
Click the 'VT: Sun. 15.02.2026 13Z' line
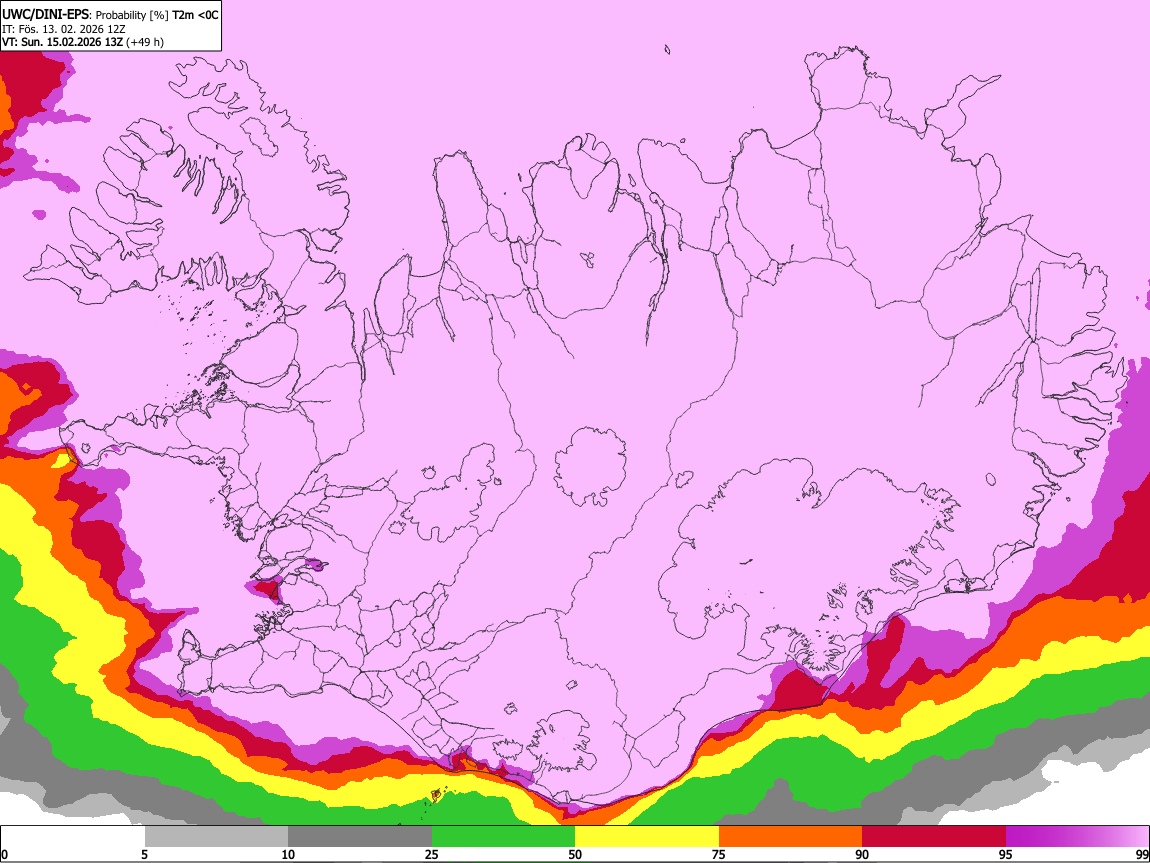[x=62, y=42]
